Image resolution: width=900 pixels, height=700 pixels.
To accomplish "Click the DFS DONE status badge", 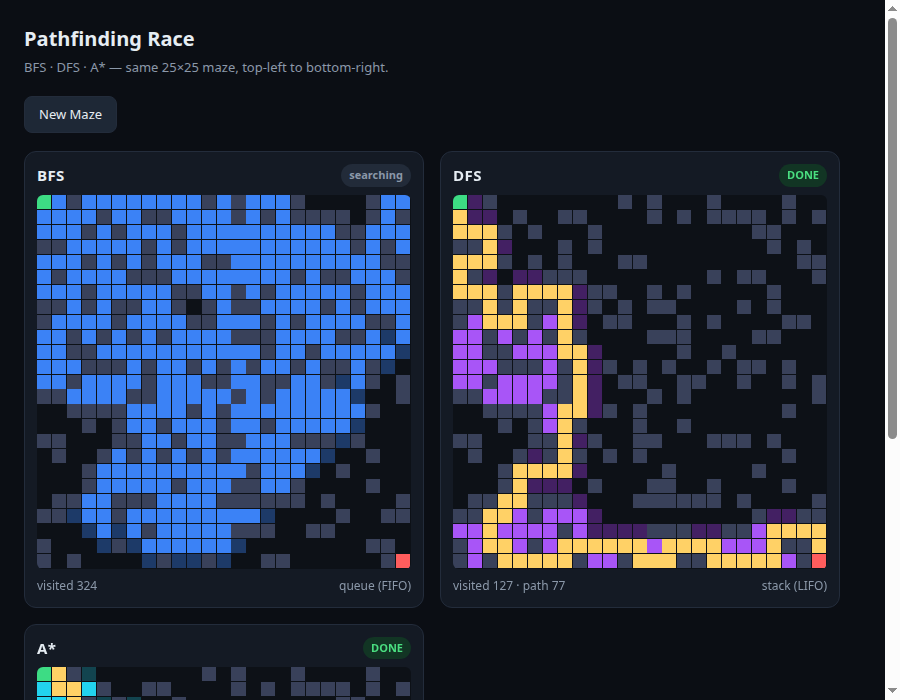I will tap(802, 176).
